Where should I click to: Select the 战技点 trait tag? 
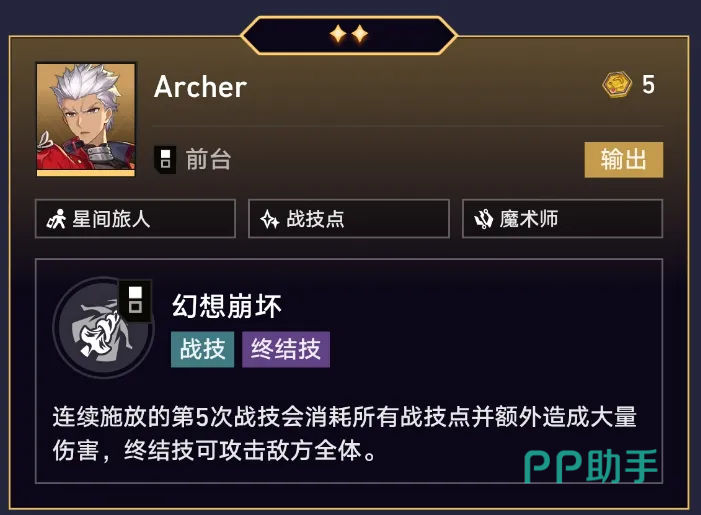(349, 219)
